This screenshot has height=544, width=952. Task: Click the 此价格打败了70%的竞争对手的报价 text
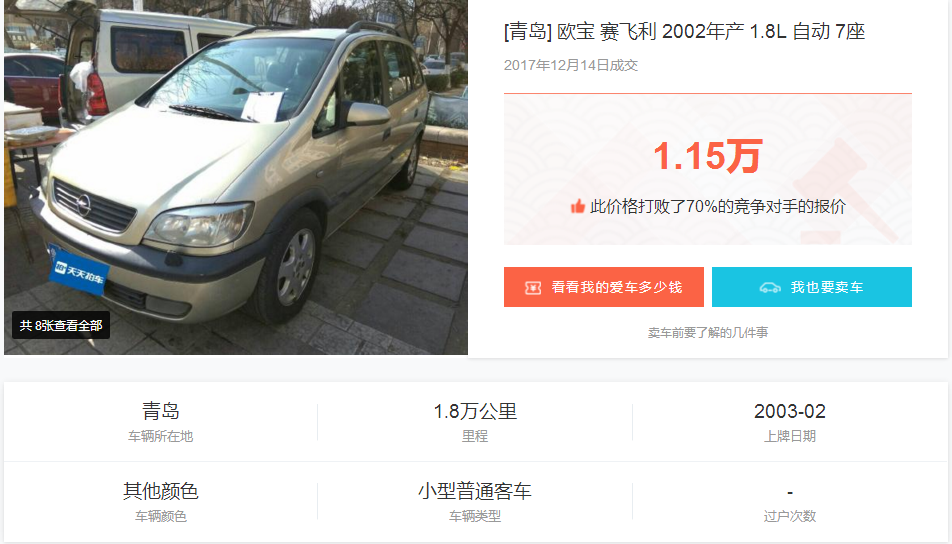point(718,206)
